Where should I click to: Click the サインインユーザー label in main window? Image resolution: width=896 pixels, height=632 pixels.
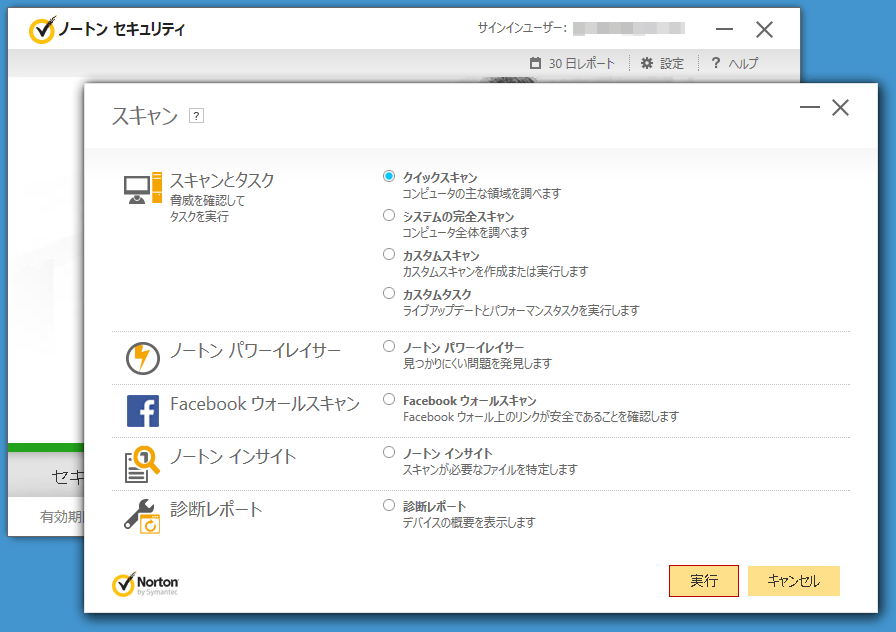tap(522, 28)
